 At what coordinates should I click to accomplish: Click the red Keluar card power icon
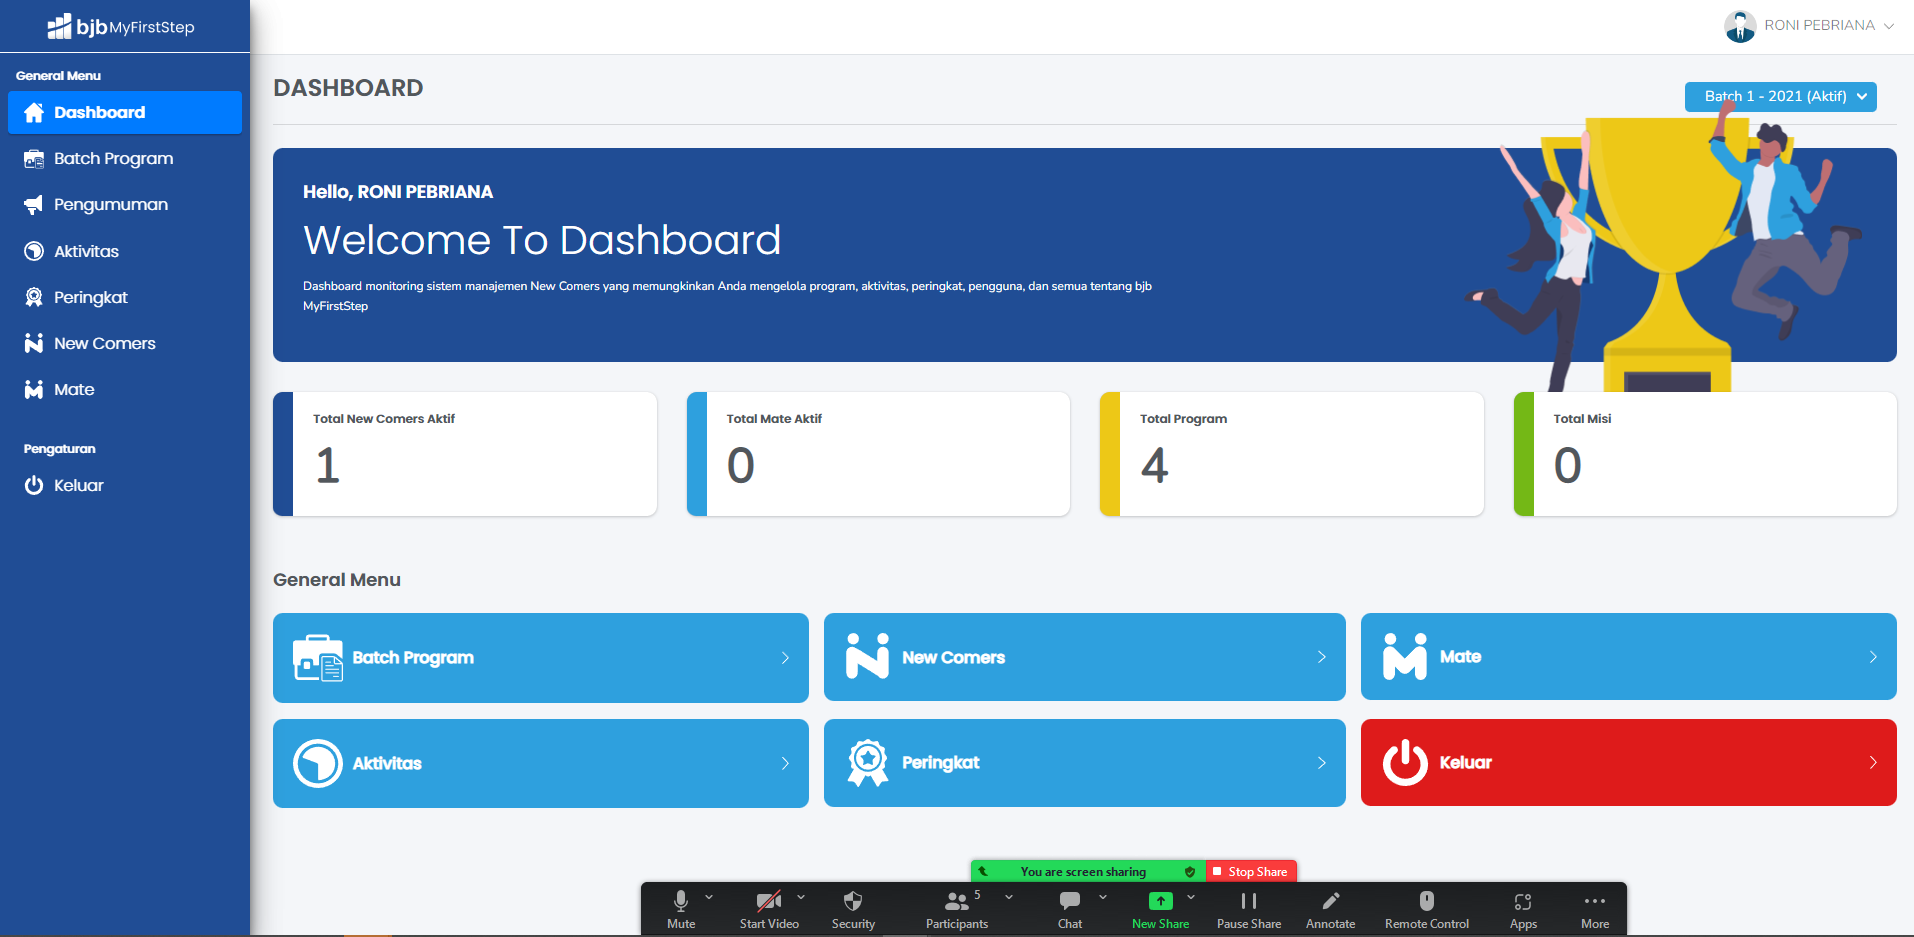pyautogui.click(x=1405, y=763)
